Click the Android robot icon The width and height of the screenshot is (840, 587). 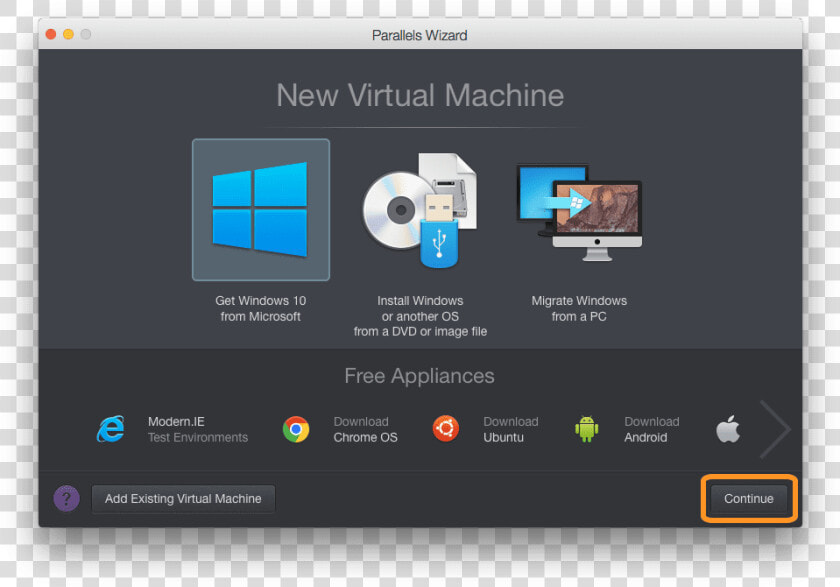point(587,429)
